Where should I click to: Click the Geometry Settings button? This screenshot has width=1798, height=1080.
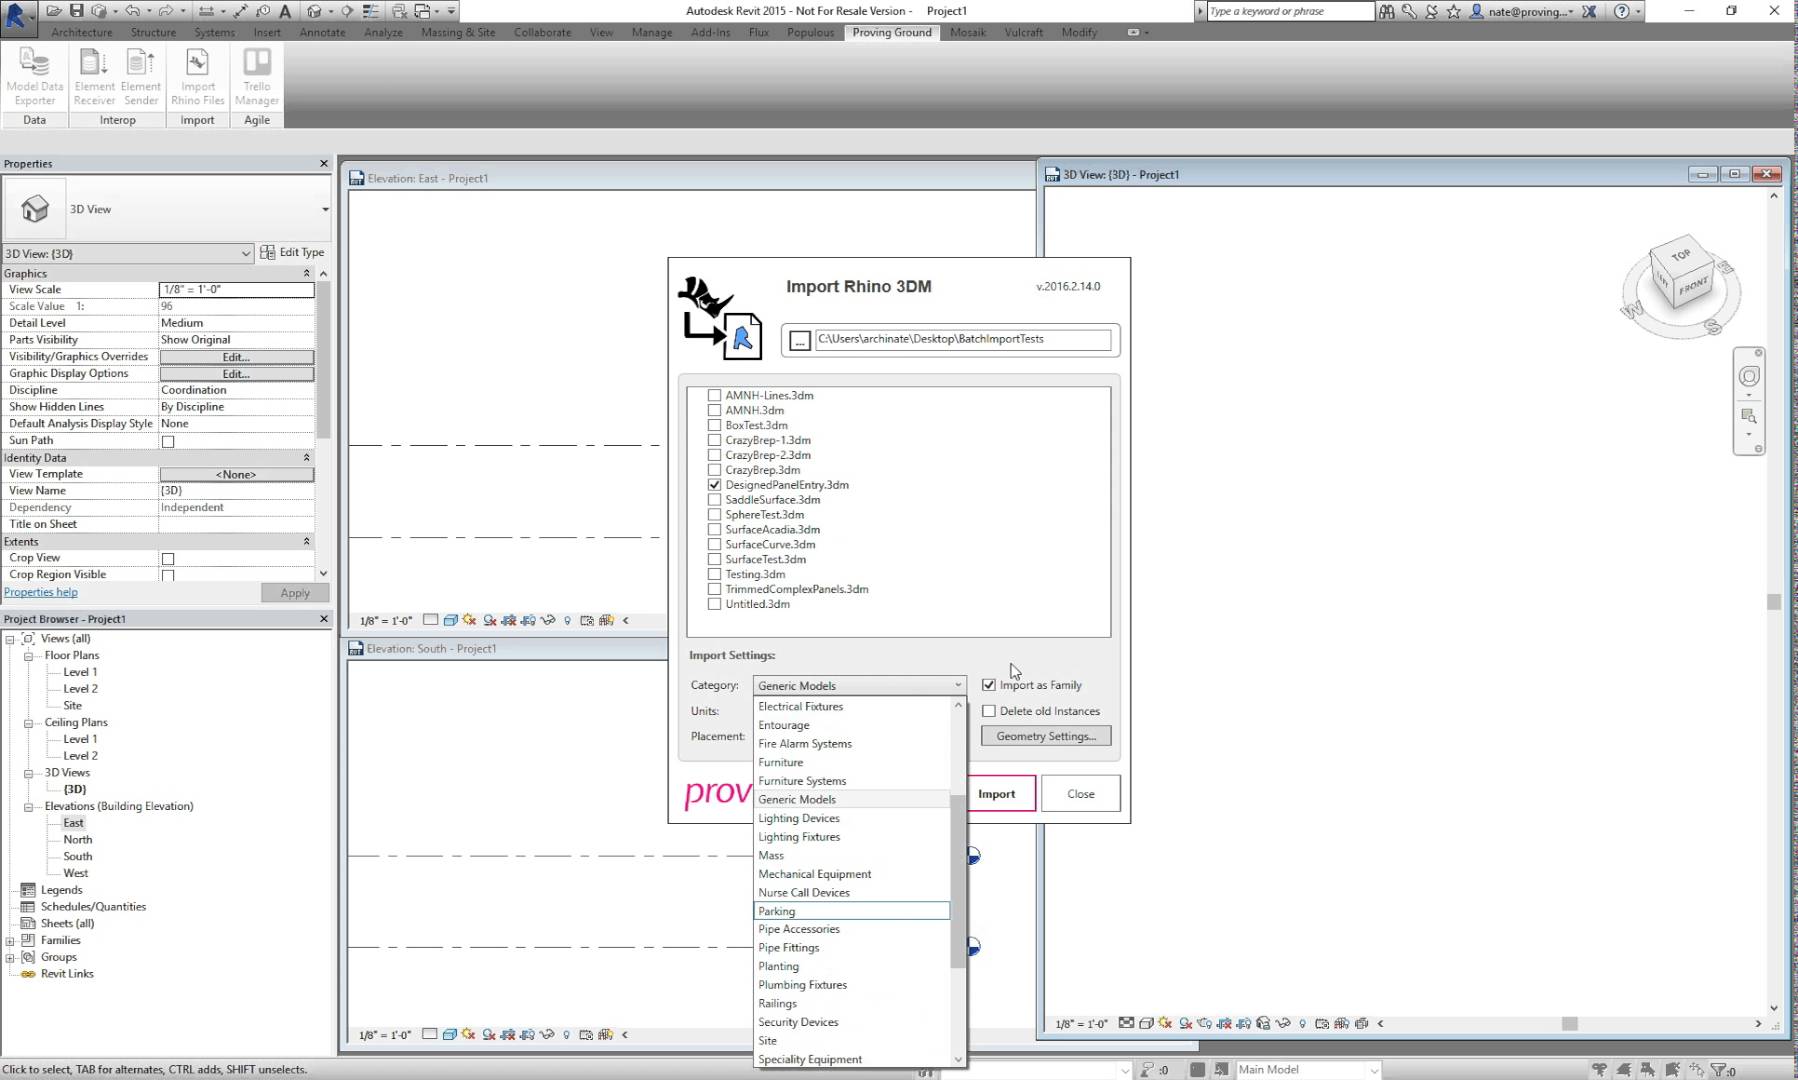coord(1045,735)
